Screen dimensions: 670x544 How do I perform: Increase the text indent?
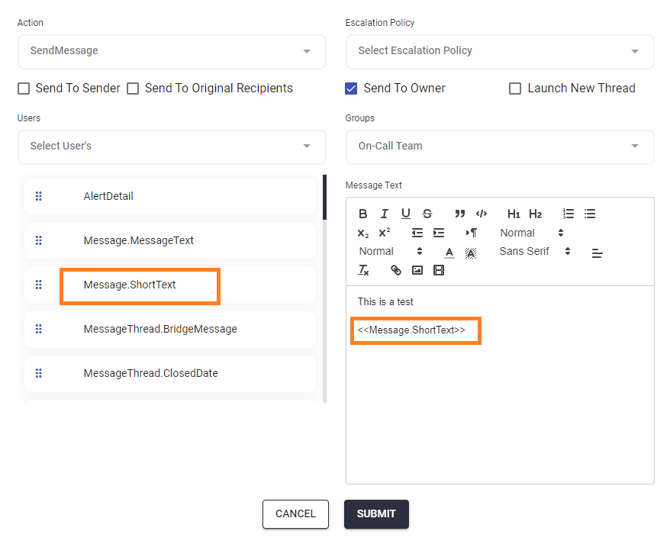(438, 233)
